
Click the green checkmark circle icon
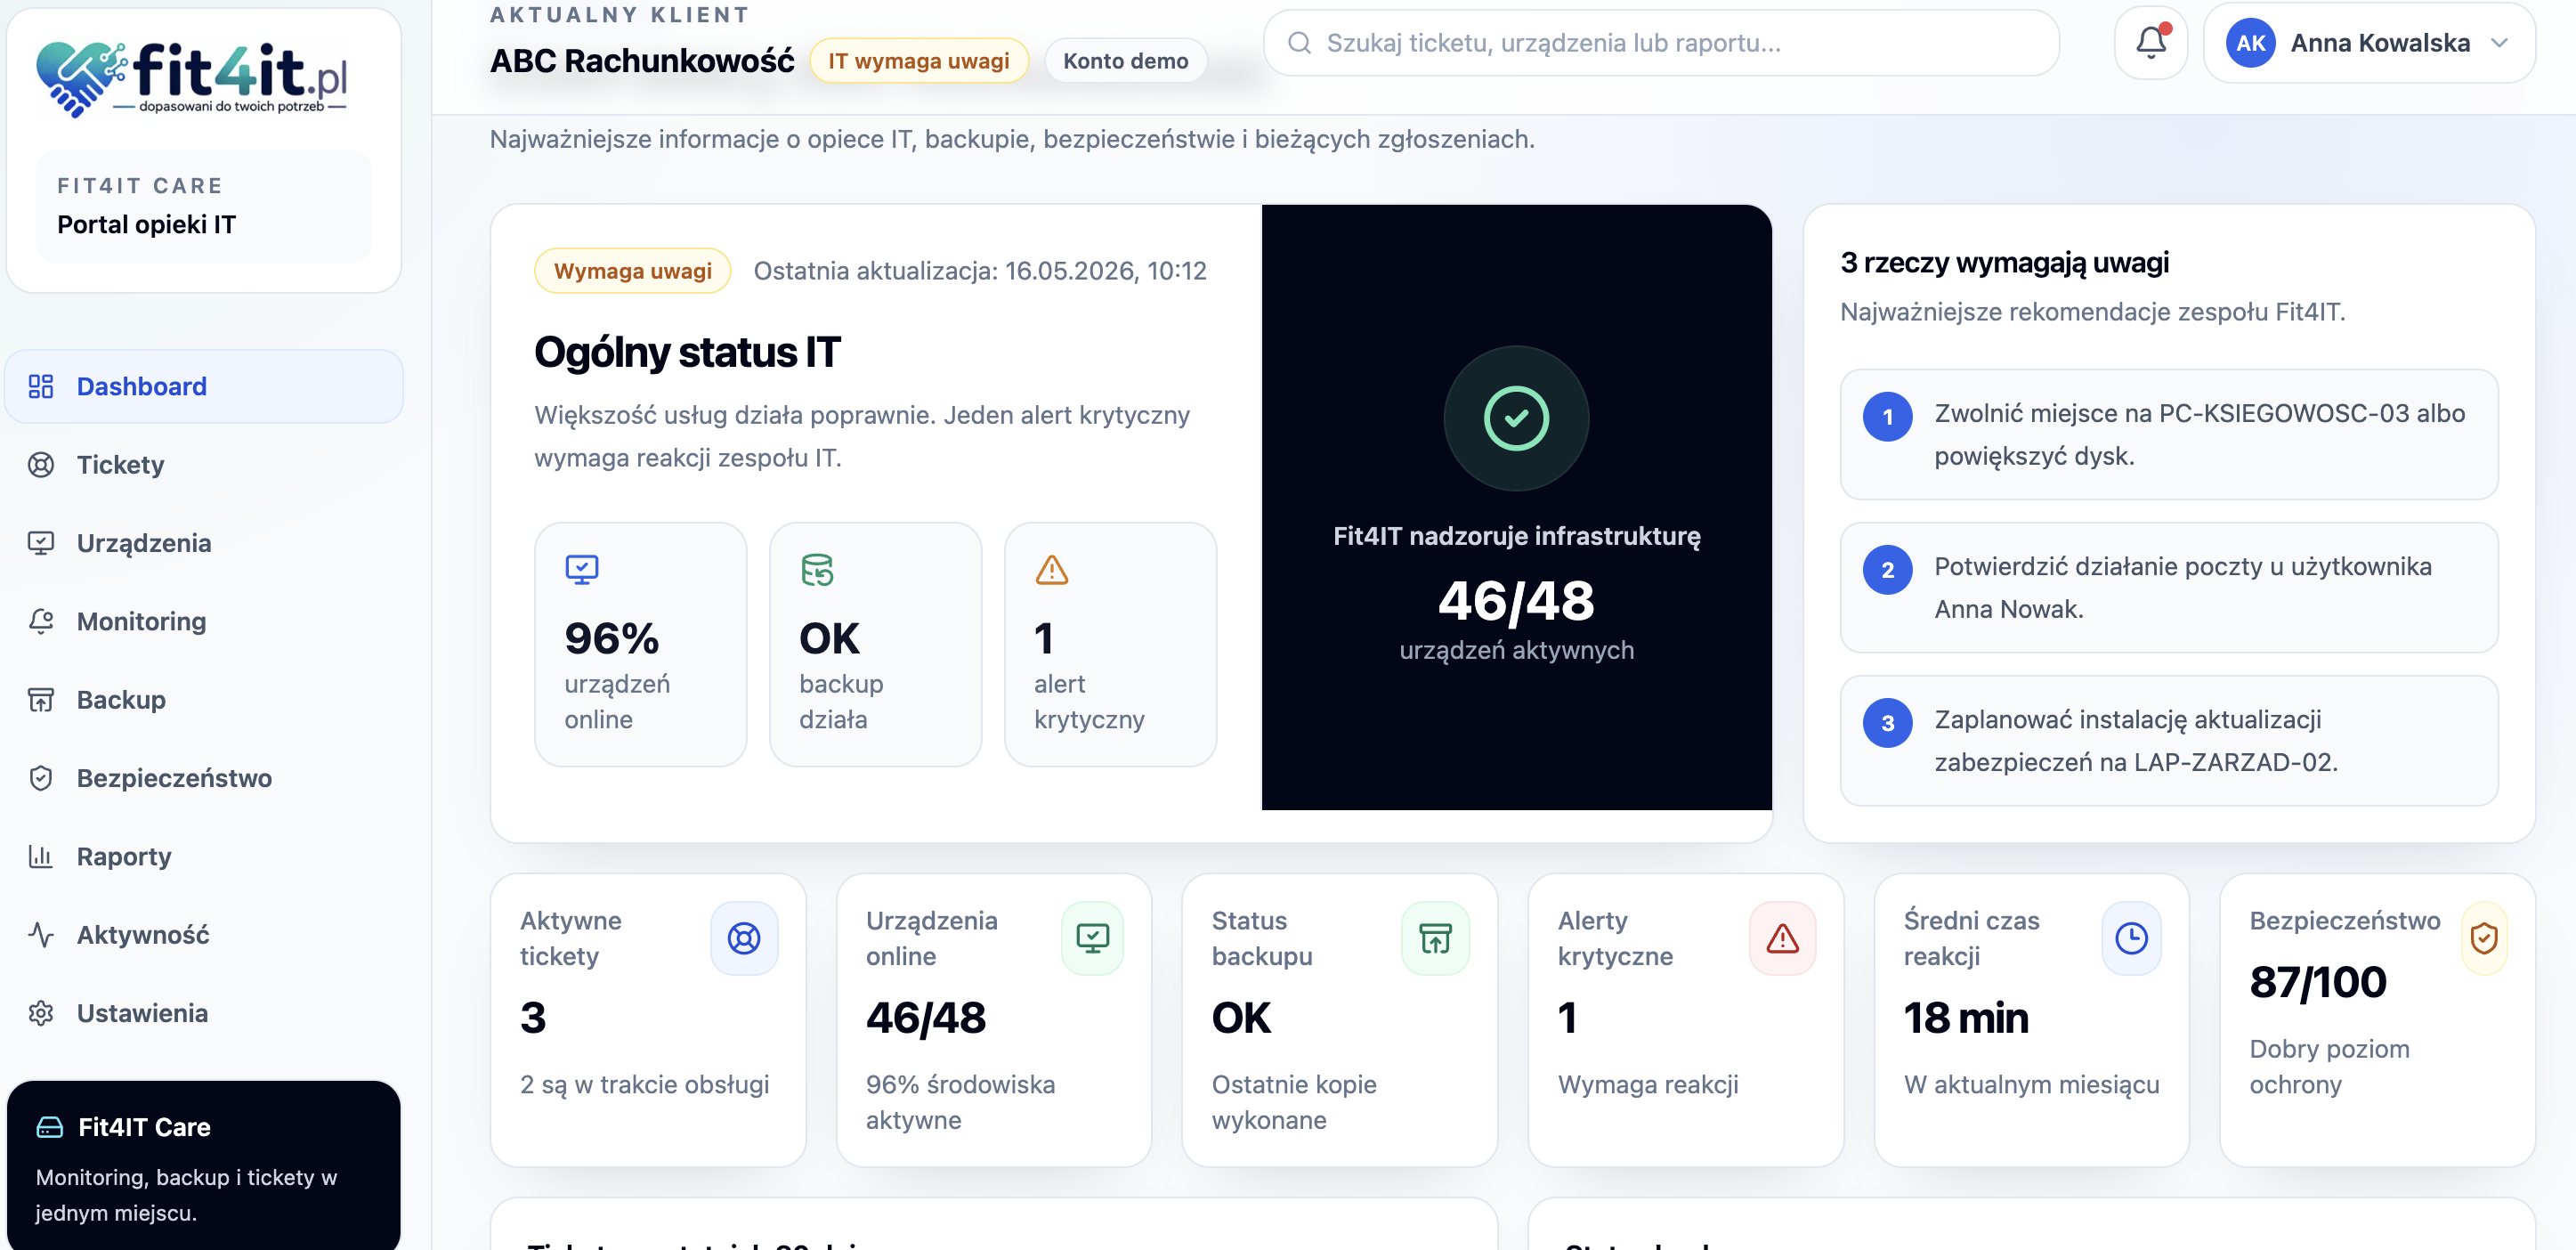coord(1516,418)
